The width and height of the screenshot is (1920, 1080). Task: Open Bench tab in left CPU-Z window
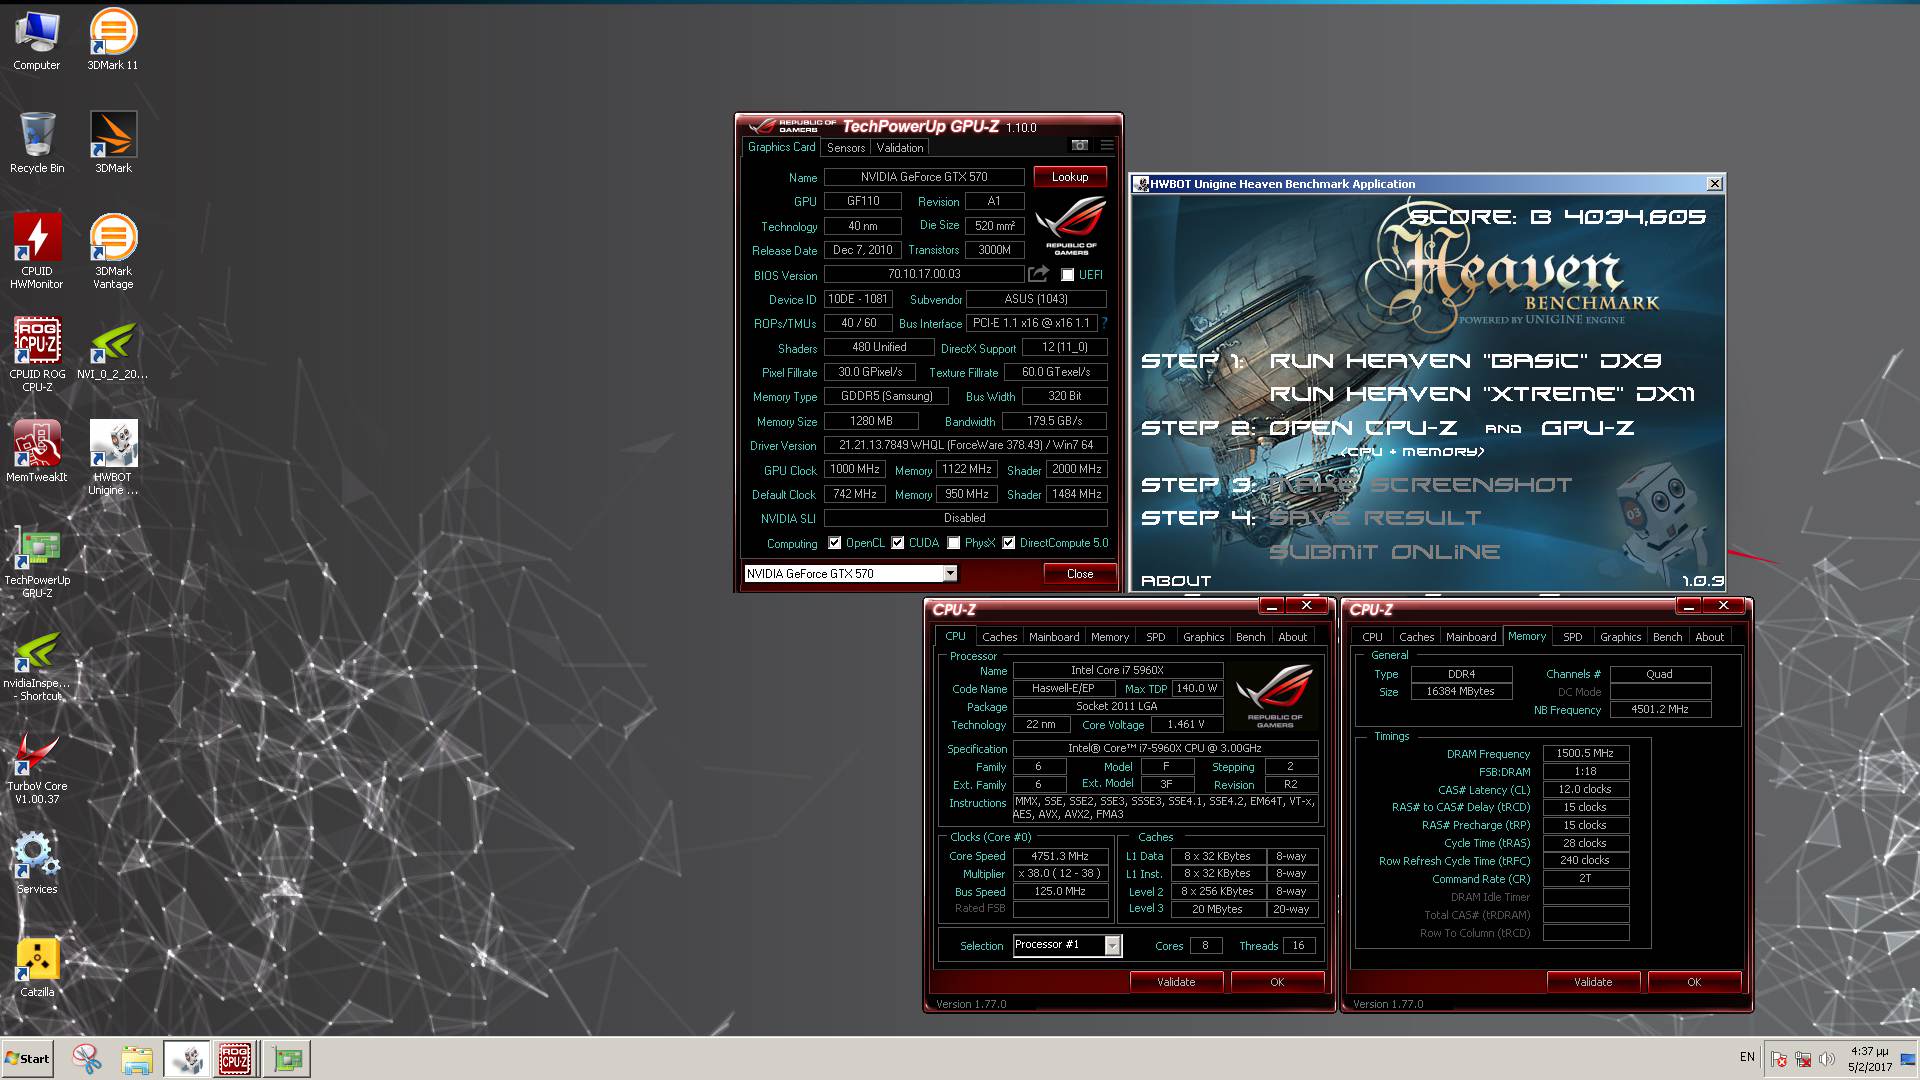point(1250,637)
